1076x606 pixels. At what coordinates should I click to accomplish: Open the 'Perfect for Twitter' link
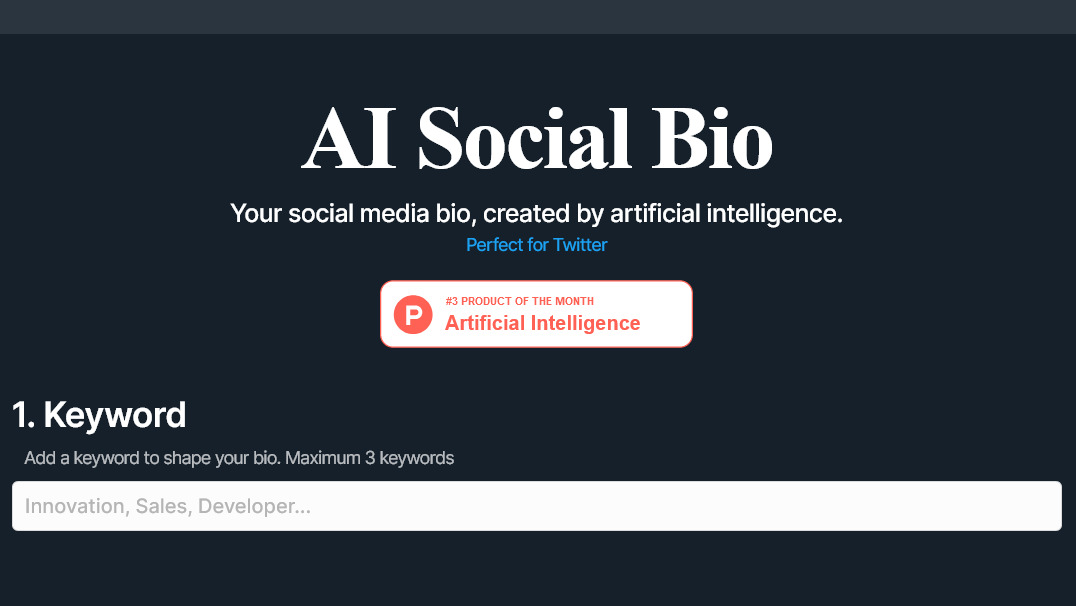(x=536, y=245)
